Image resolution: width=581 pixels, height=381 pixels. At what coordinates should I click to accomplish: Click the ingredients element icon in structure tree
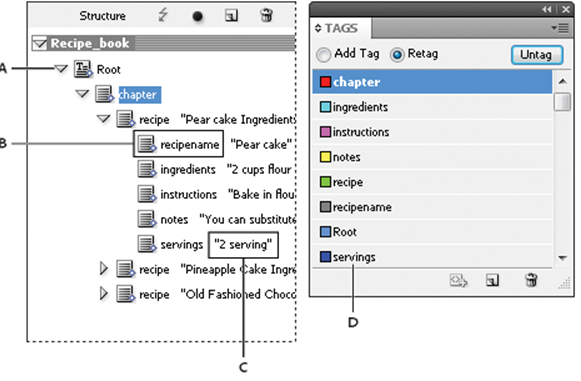147,169
